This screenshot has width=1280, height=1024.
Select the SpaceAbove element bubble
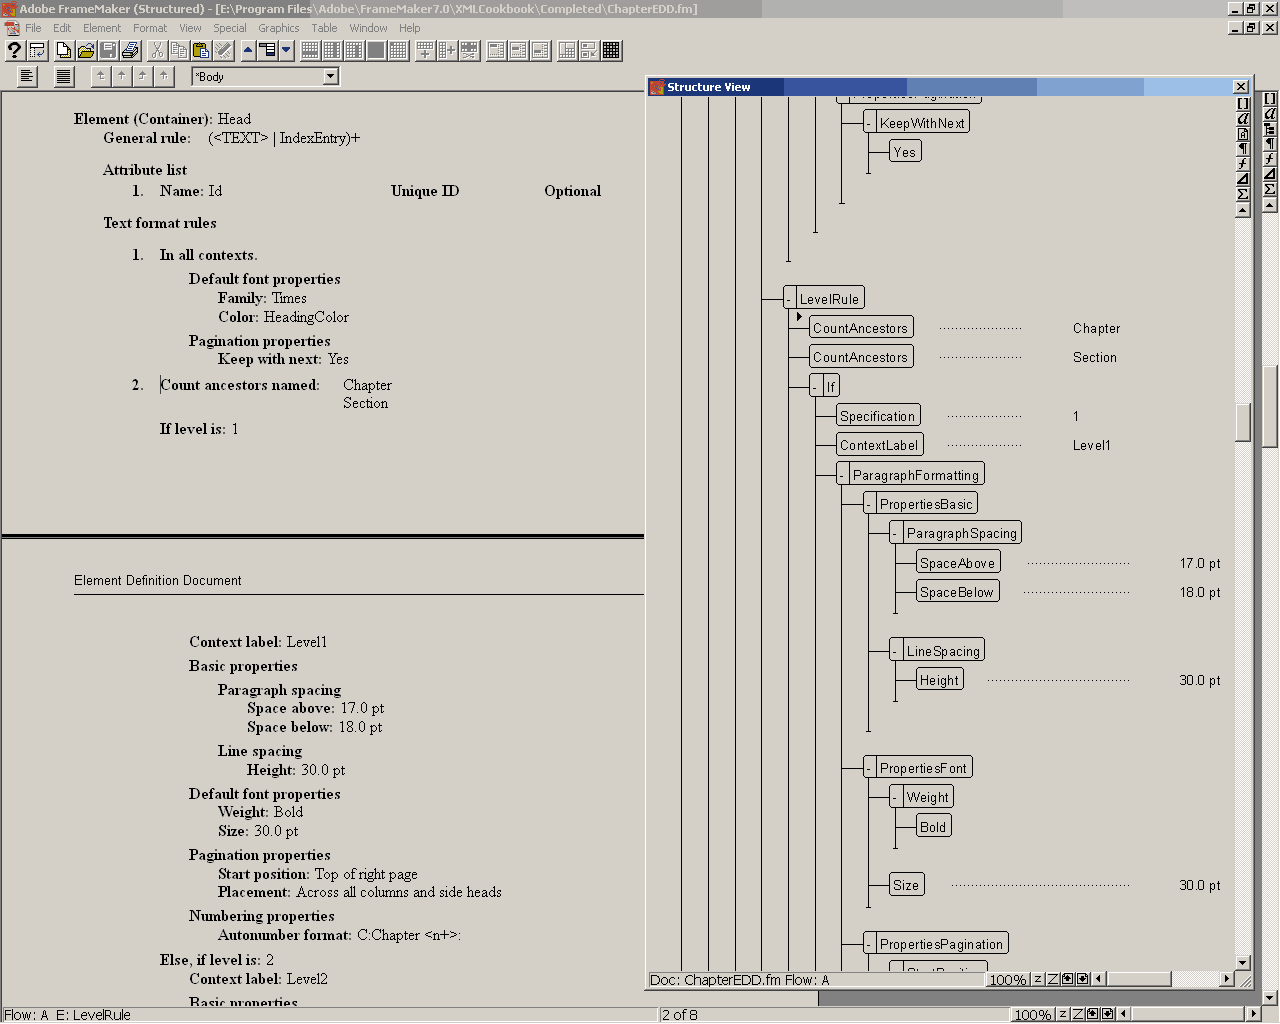pyautogui.click(x=957, y=563)
